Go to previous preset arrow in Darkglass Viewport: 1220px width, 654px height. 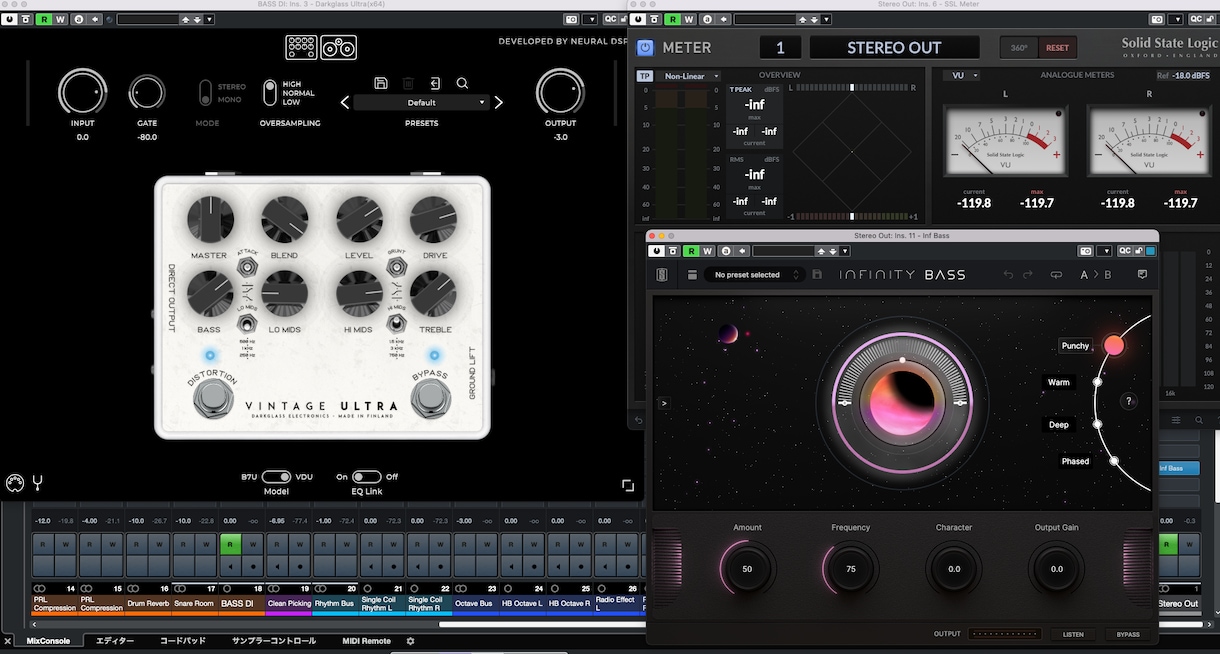click(x=345, y=102)
